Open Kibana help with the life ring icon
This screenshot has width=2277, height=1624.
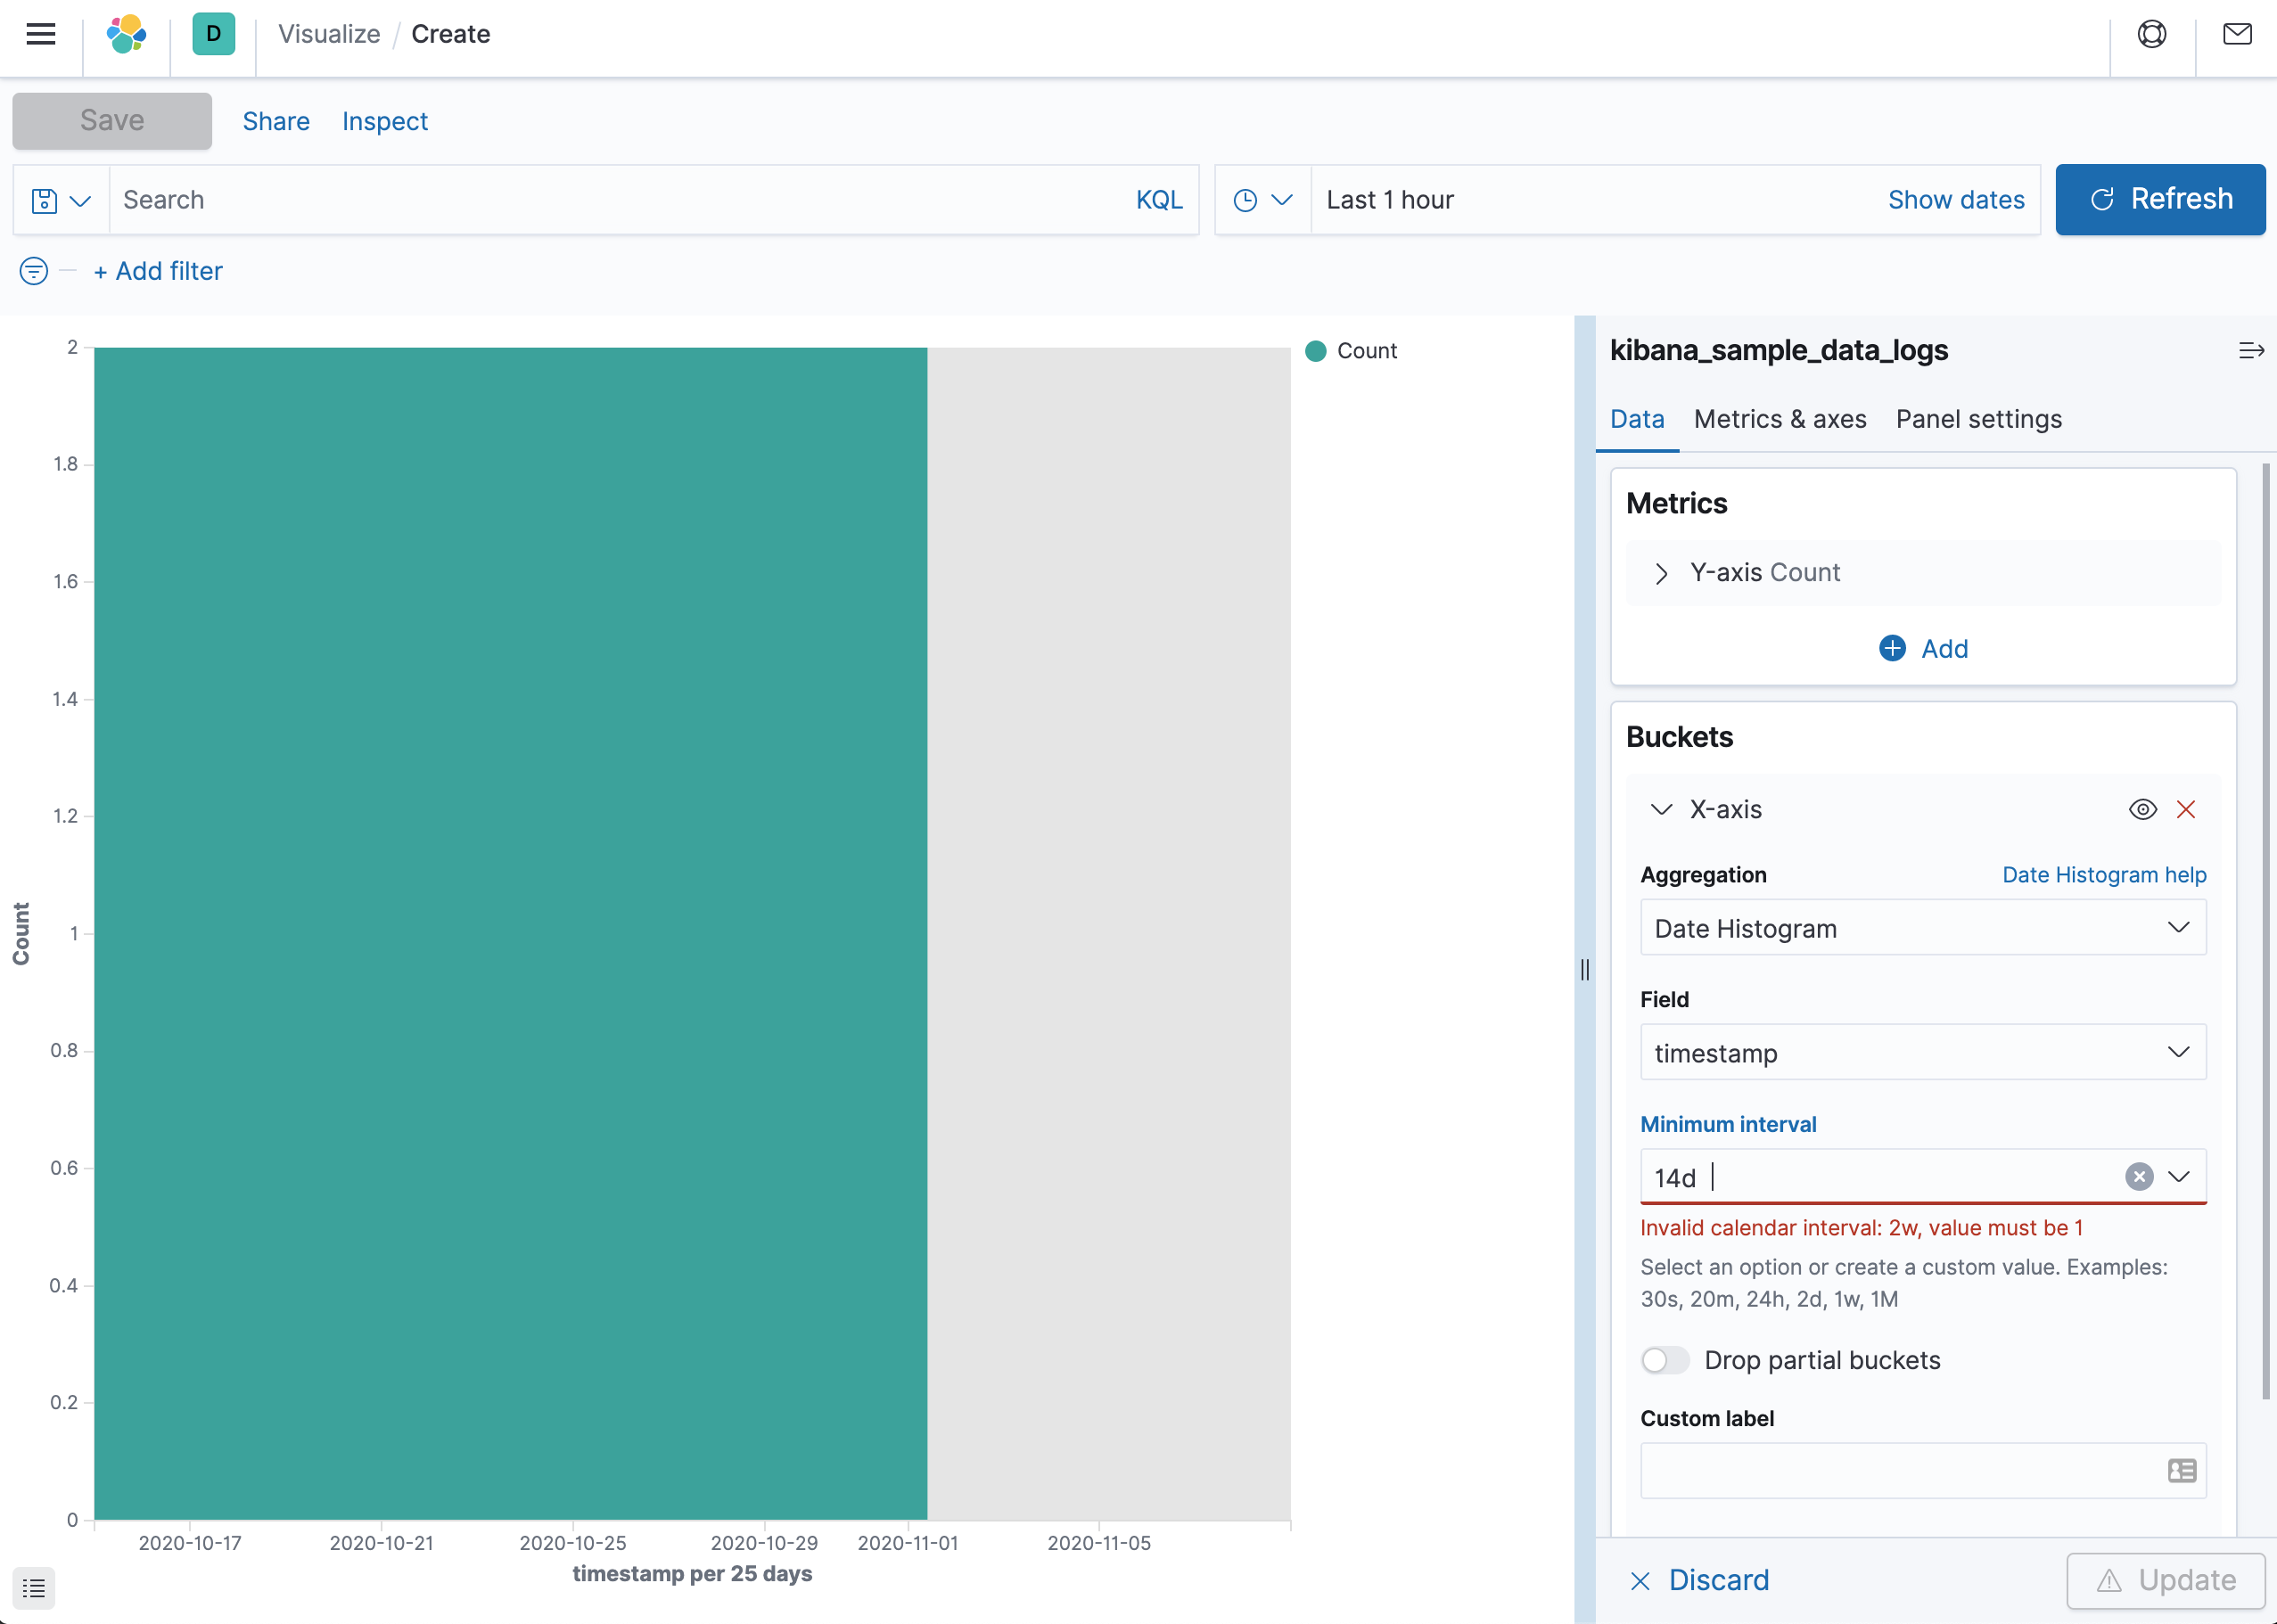2150,34
